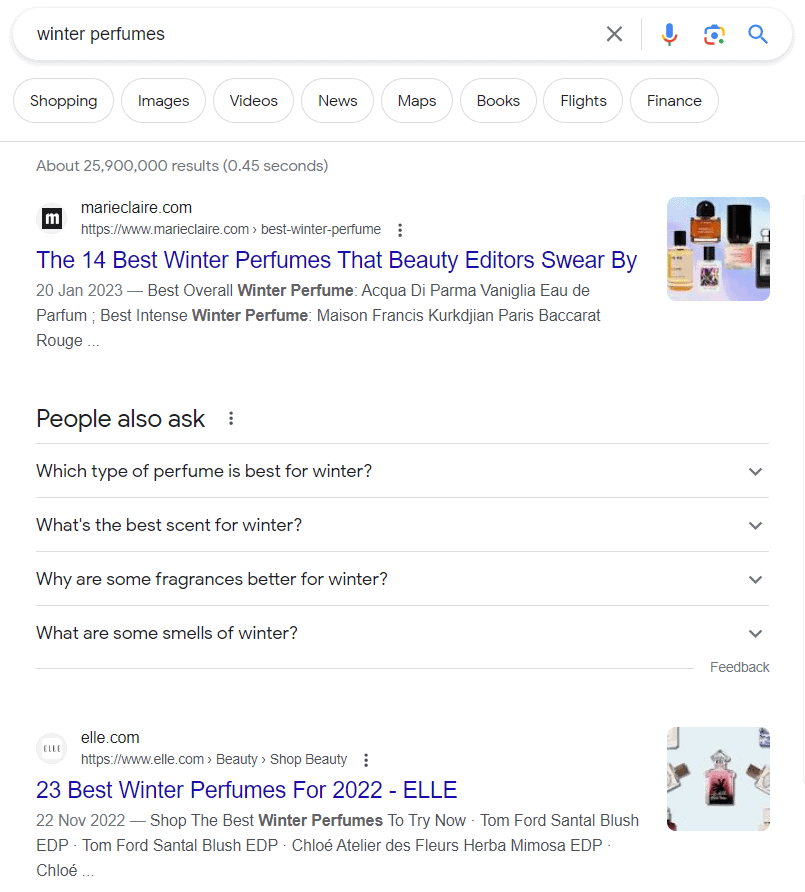This screenshot has height=892, width=805.
Task: Open the Shopping results tab
Action: (x=63, y=100)
